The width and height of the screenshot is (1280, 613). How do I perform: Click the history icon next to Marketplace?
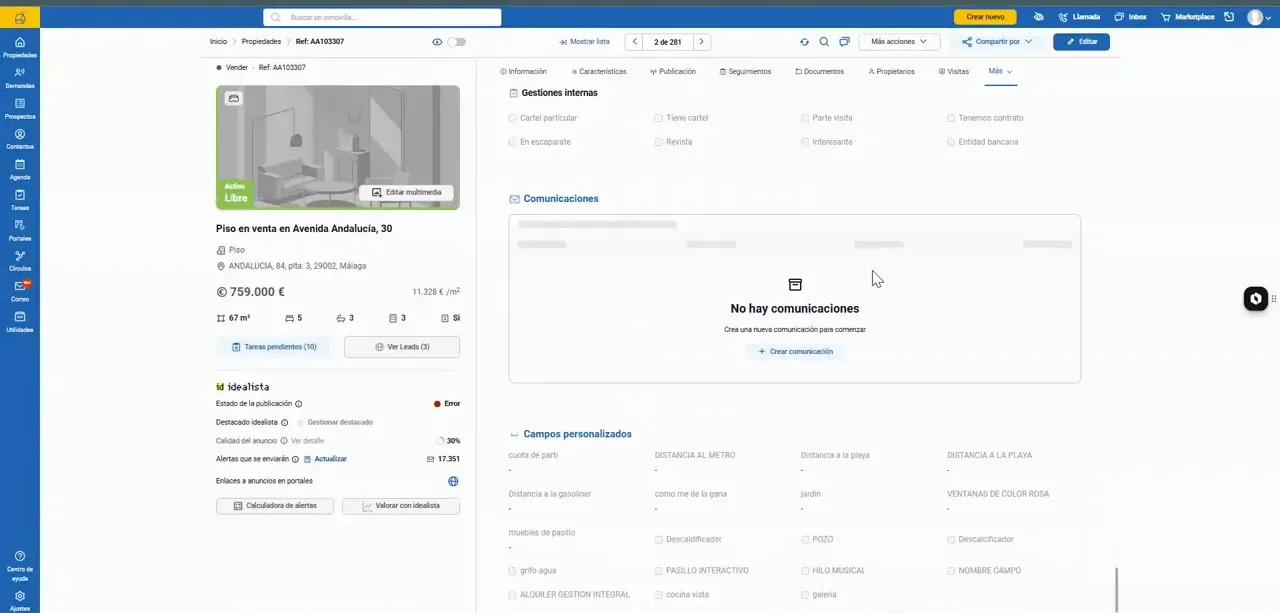pos(1229,17)
